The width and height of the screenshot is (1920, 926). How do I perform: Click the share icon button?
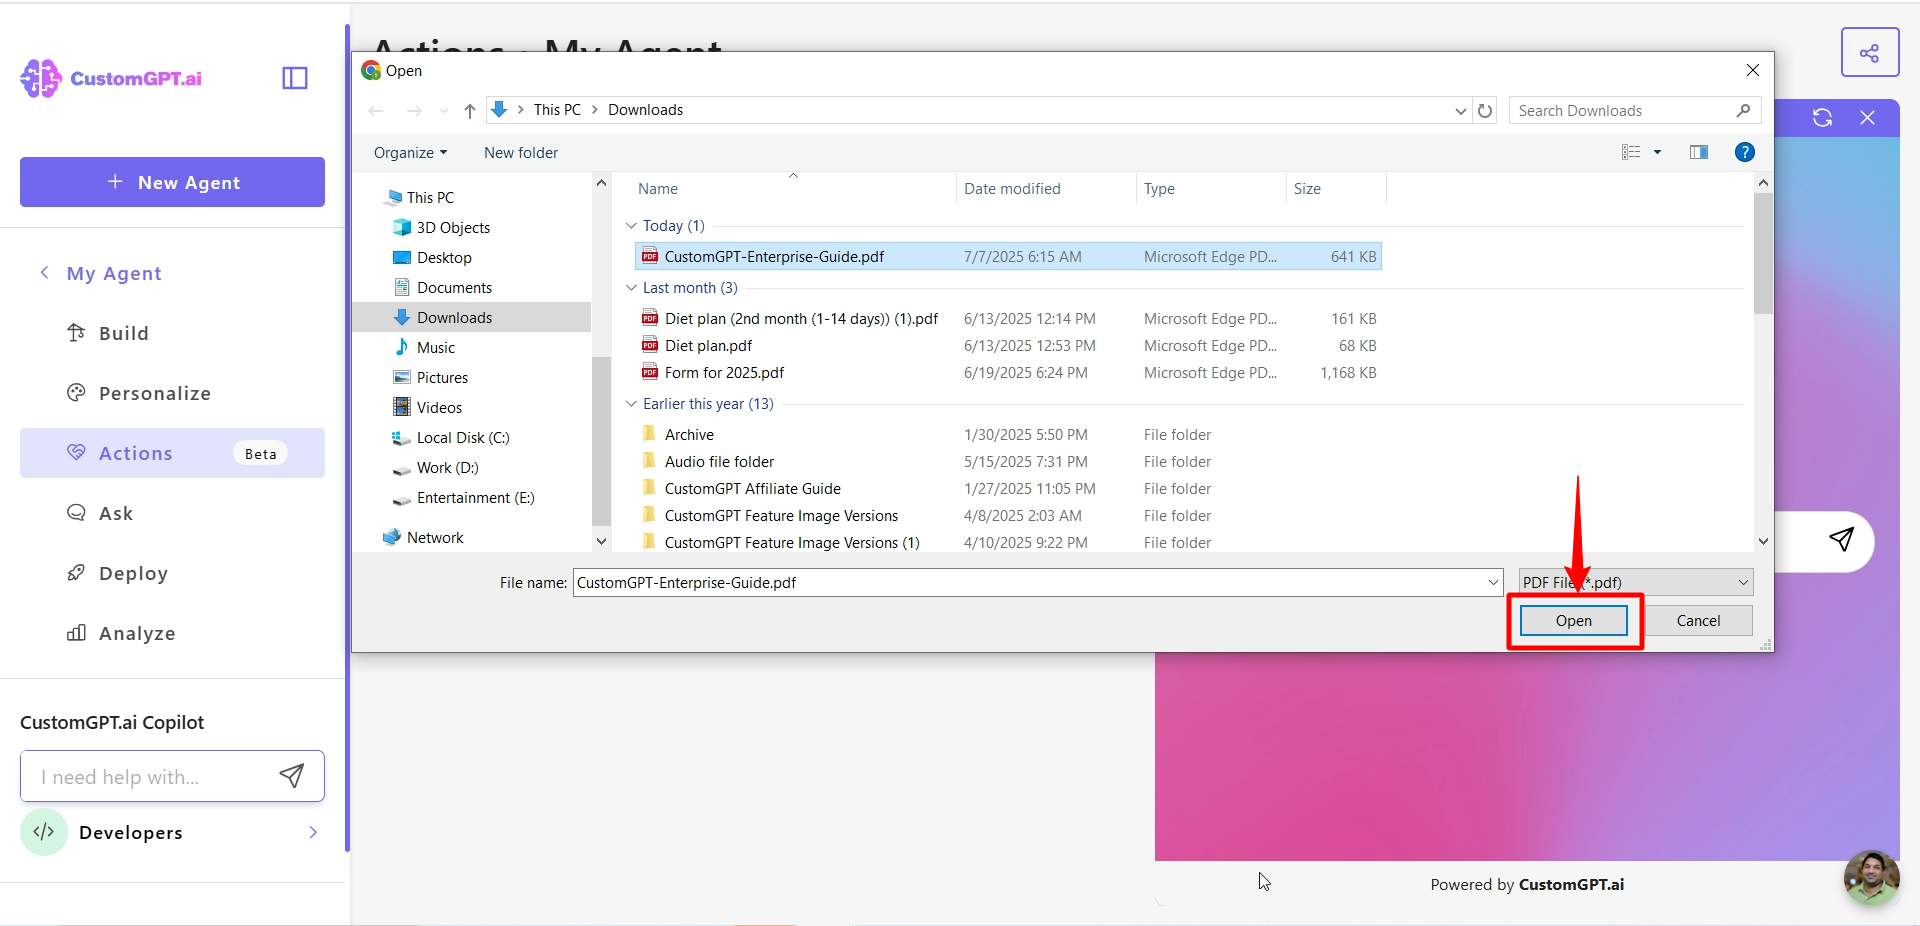click(x=1869, y=53)
